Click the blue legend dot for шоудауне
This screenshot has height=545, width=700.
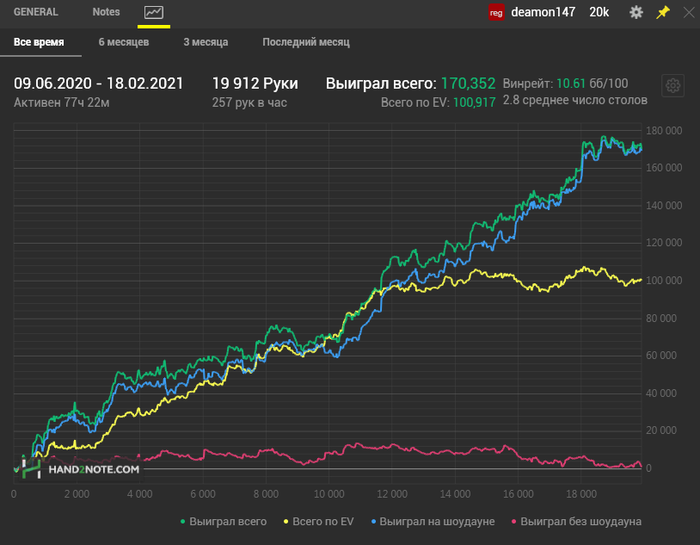click(373, 521)
